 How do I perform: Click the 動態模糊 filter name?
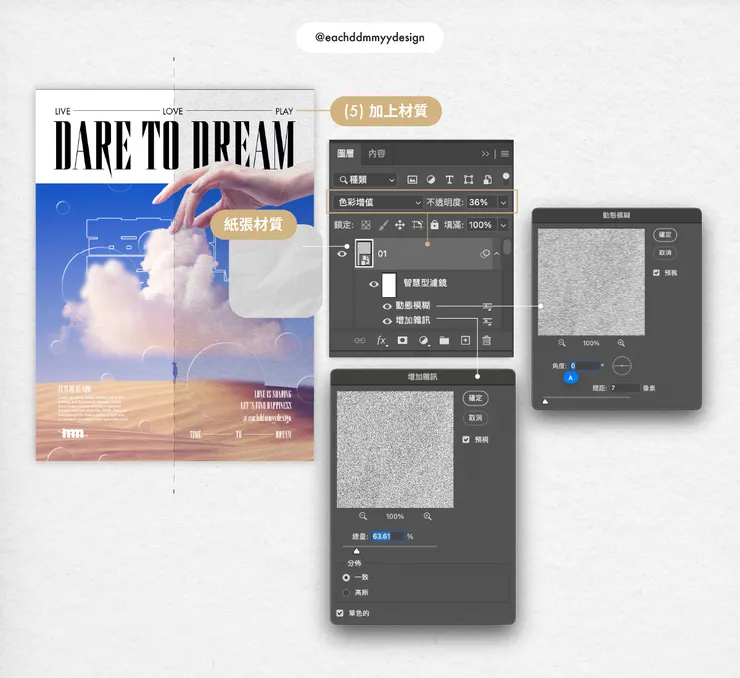pos(413,306)
